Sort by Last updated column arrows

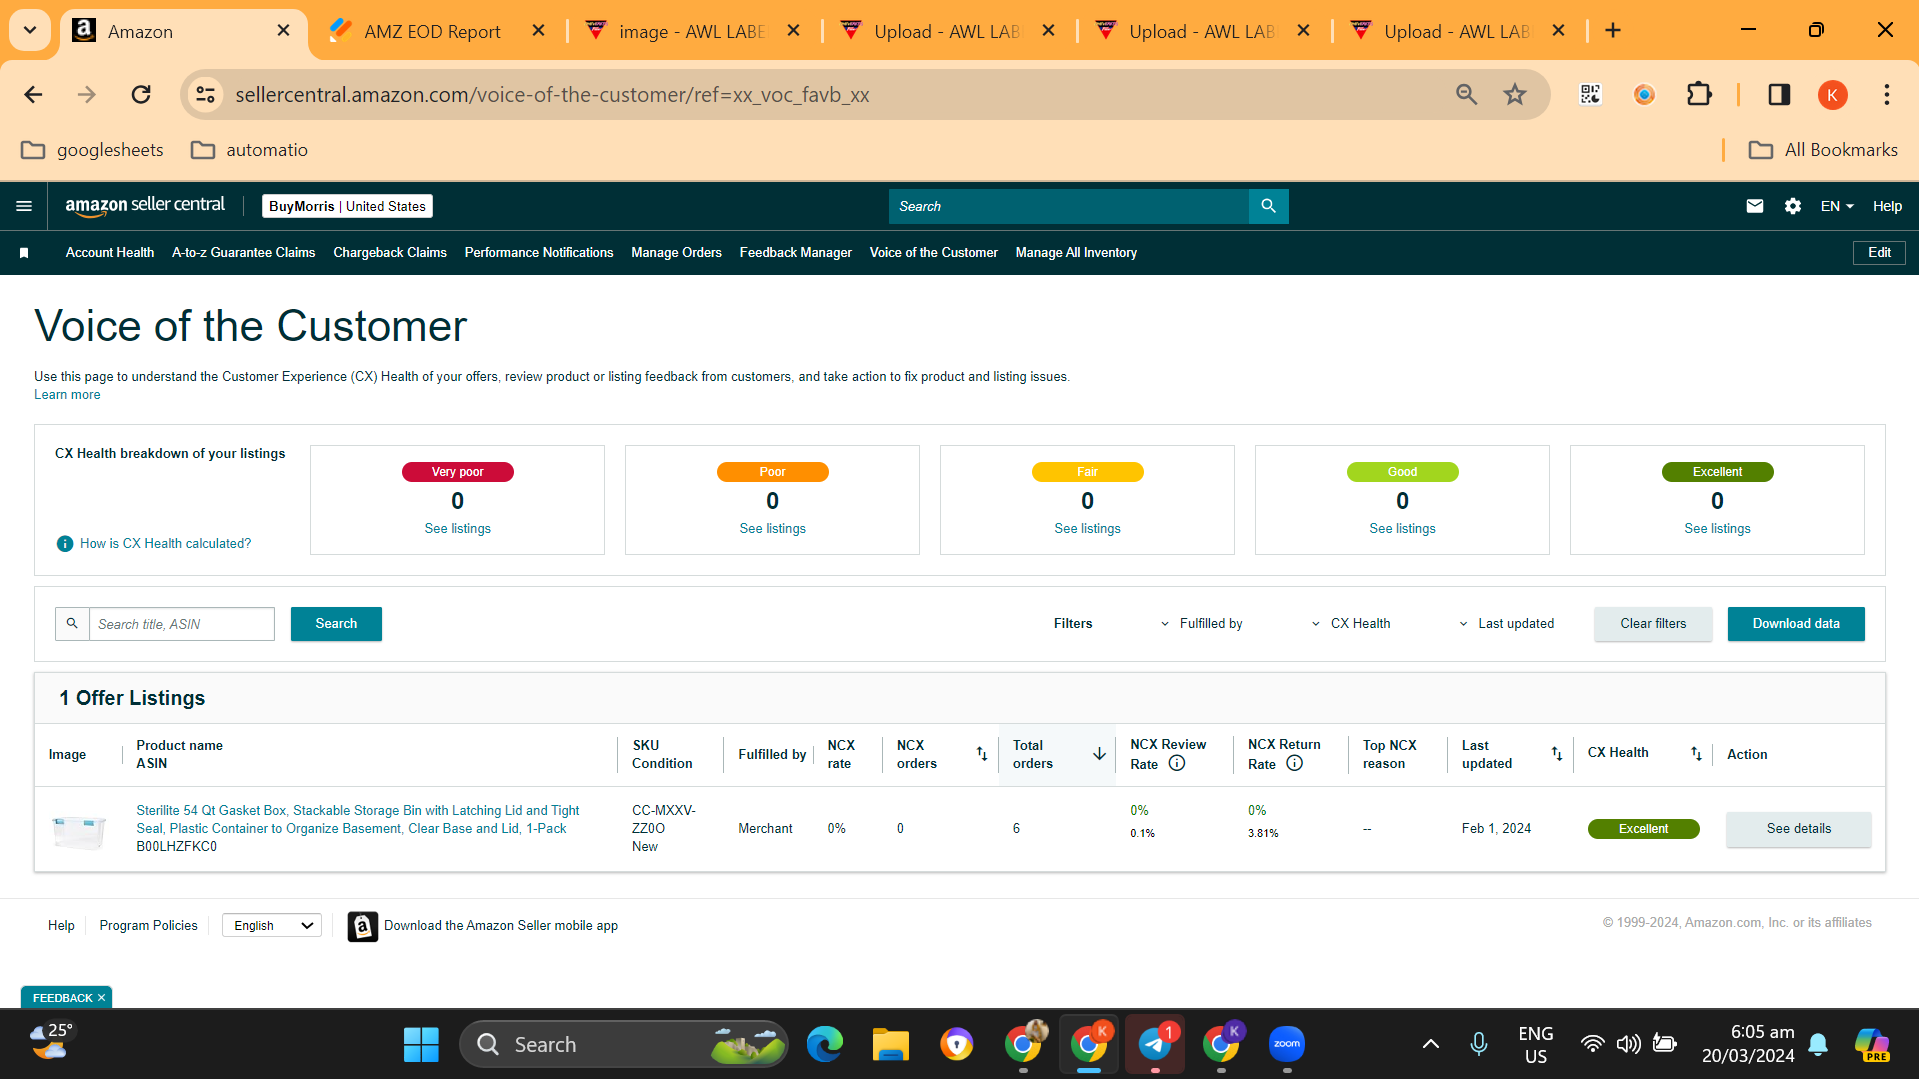(1557, 754)
